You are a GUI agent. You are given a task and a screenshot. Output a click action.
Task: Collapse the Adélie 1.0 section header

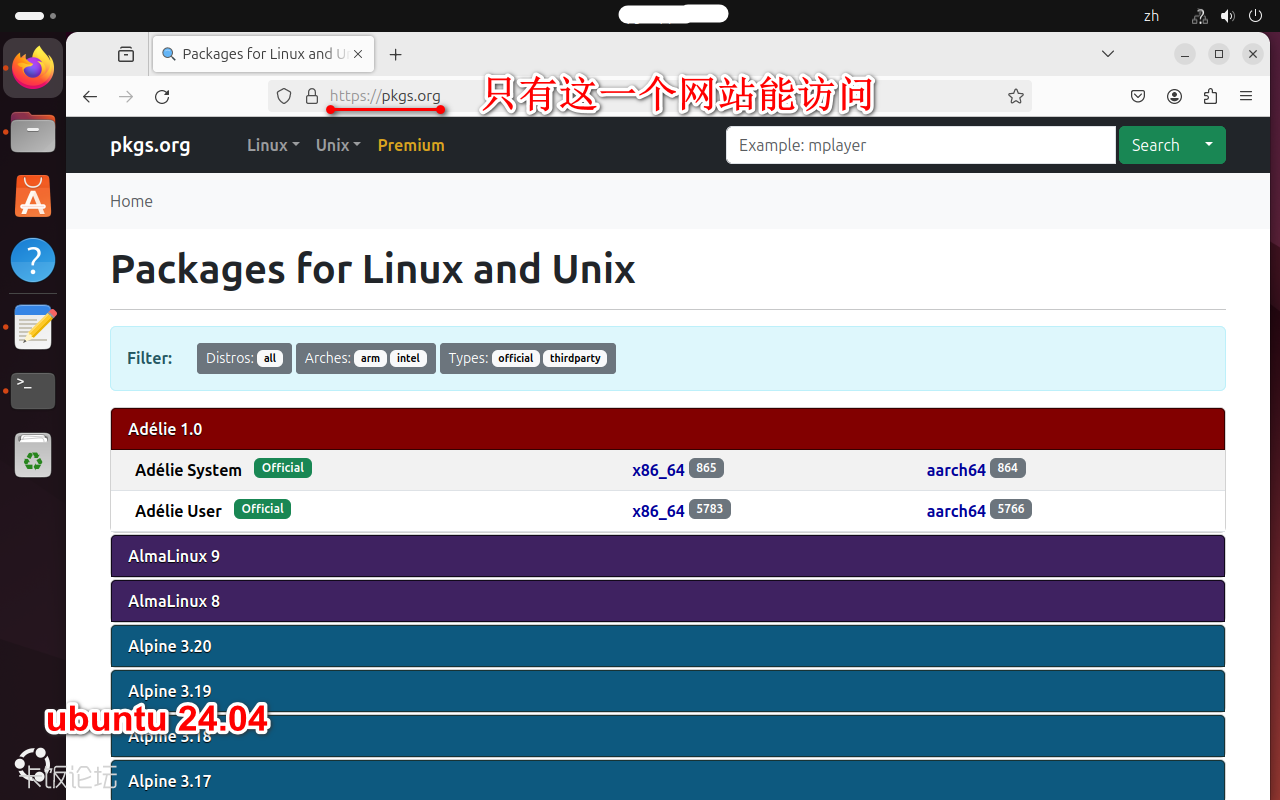pos(667,429)
